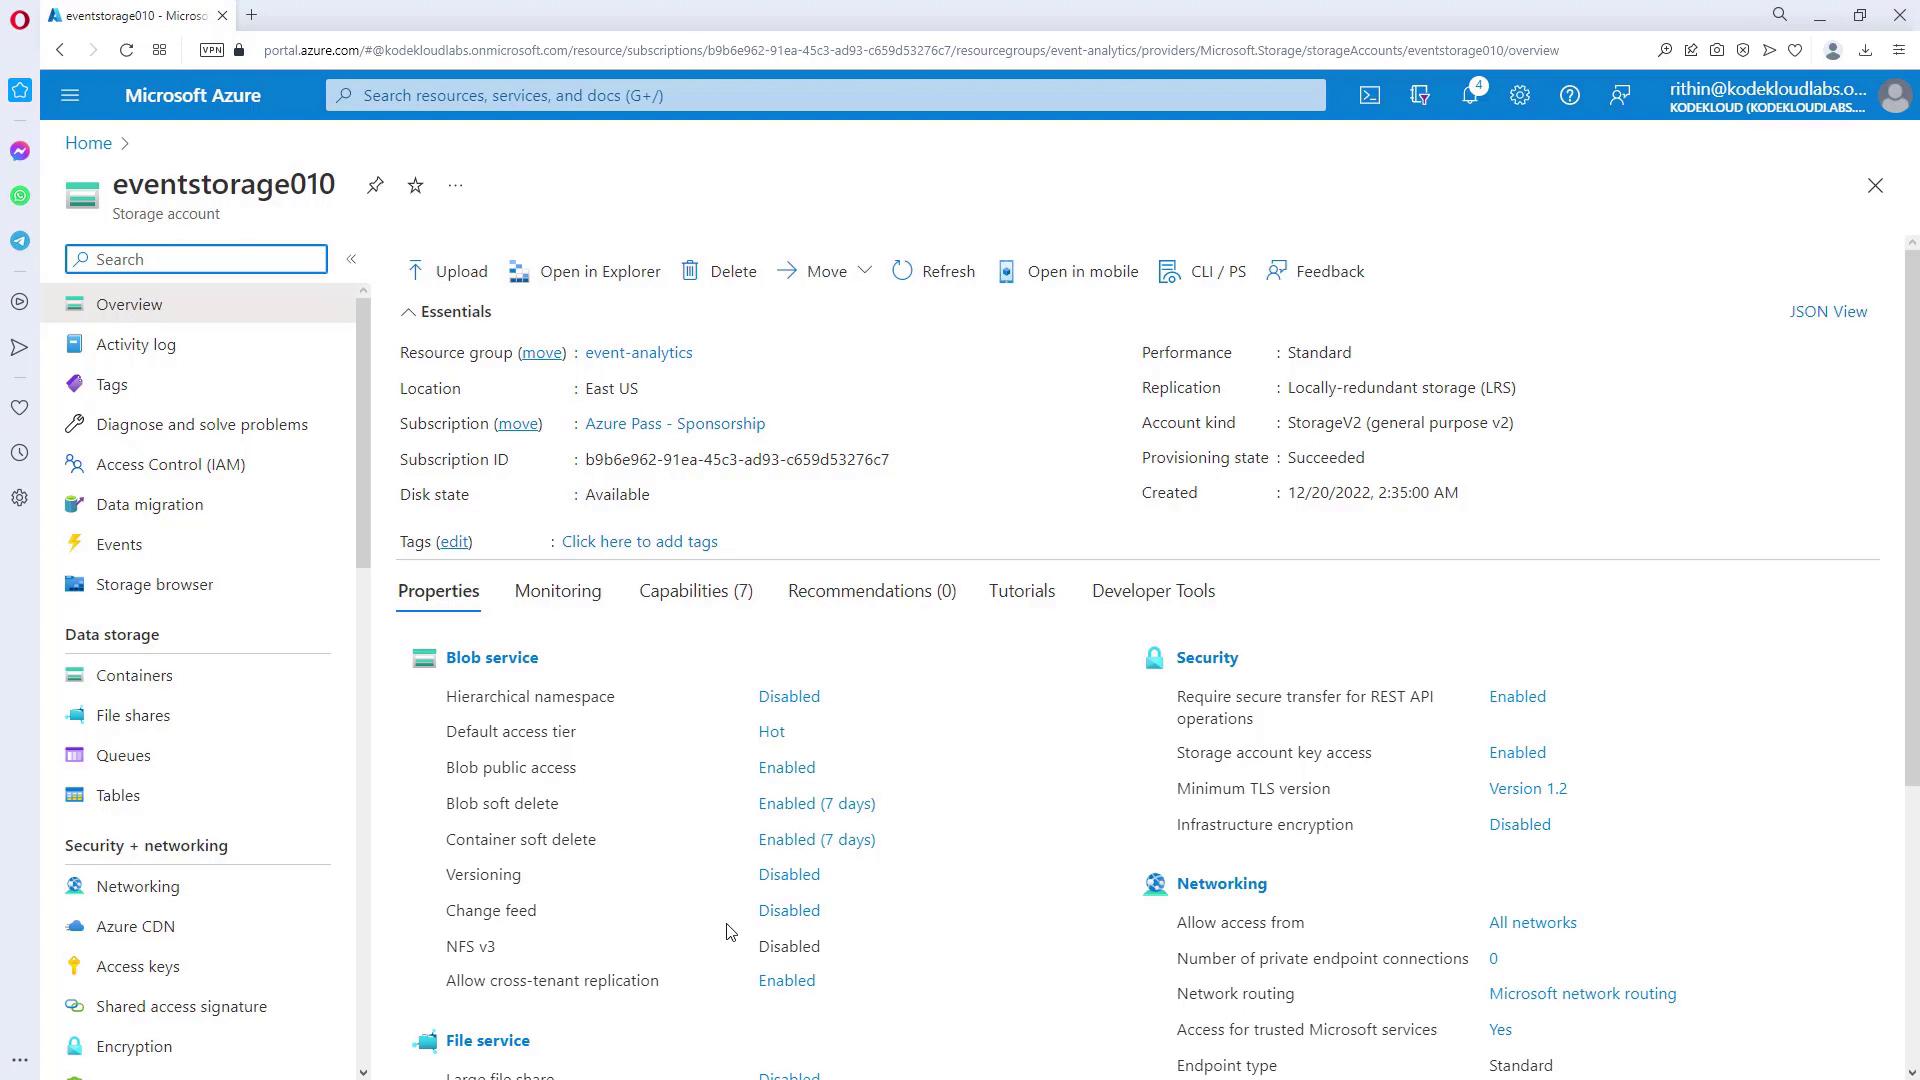Viewport: 1920px width, 1080px height.
Task: Collapse the left navigation pane
Action: click(351, 259)
